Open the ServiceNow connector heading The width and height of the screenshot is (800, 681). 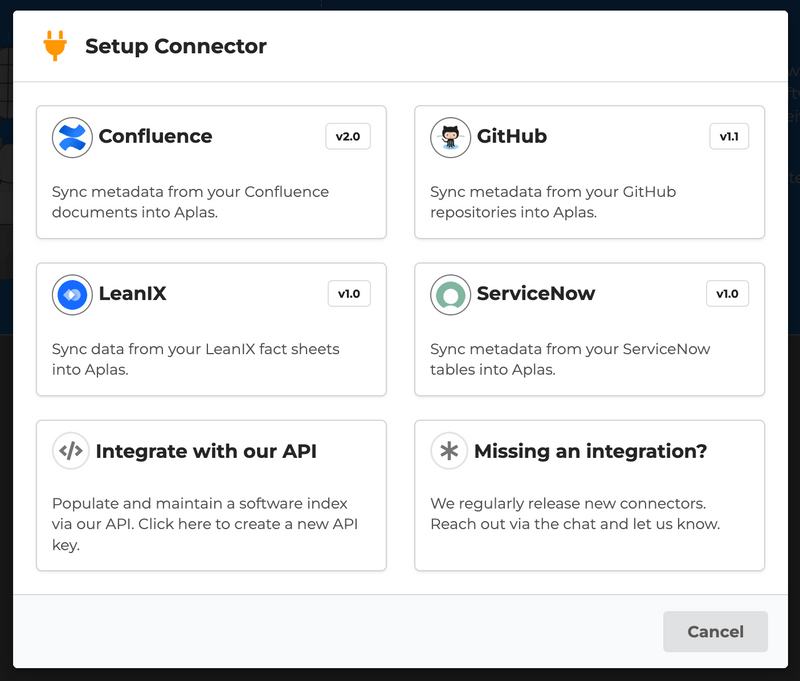click(x=536, y=294)
